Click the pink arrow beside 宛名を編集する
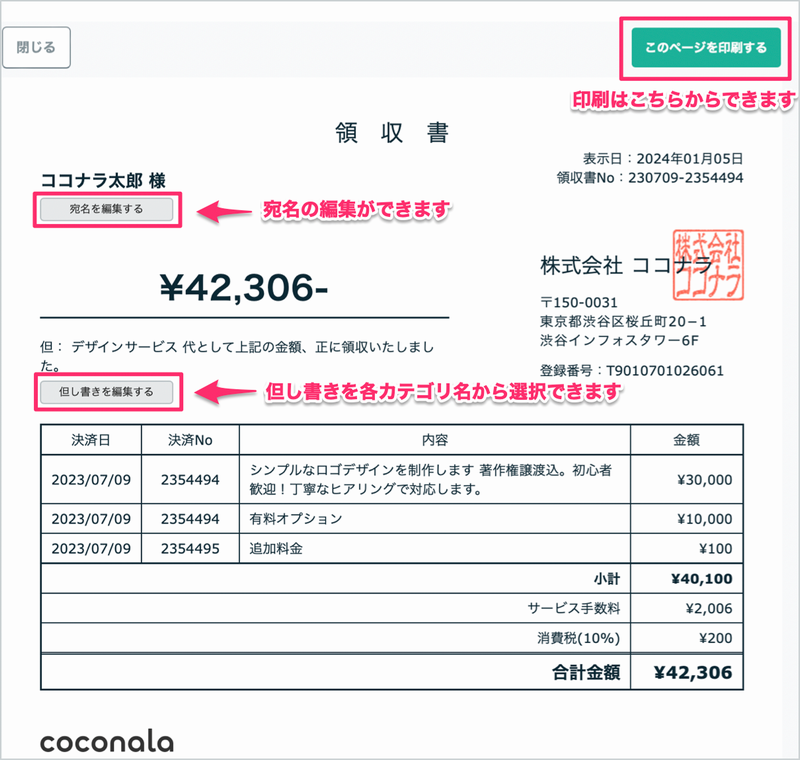Image resolution: width=800 pixels, height=760 pixels. coord(223,210)
